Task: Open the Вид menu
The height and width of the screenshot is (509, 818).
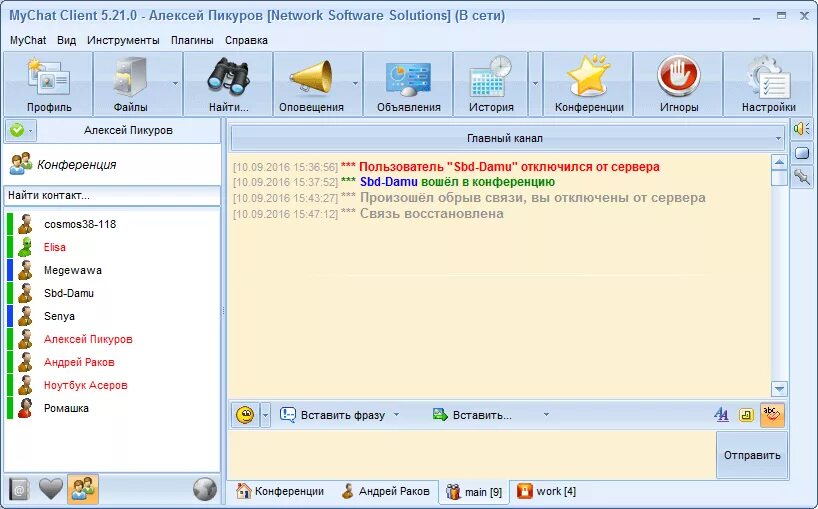Action: click(x=66, y=40)
